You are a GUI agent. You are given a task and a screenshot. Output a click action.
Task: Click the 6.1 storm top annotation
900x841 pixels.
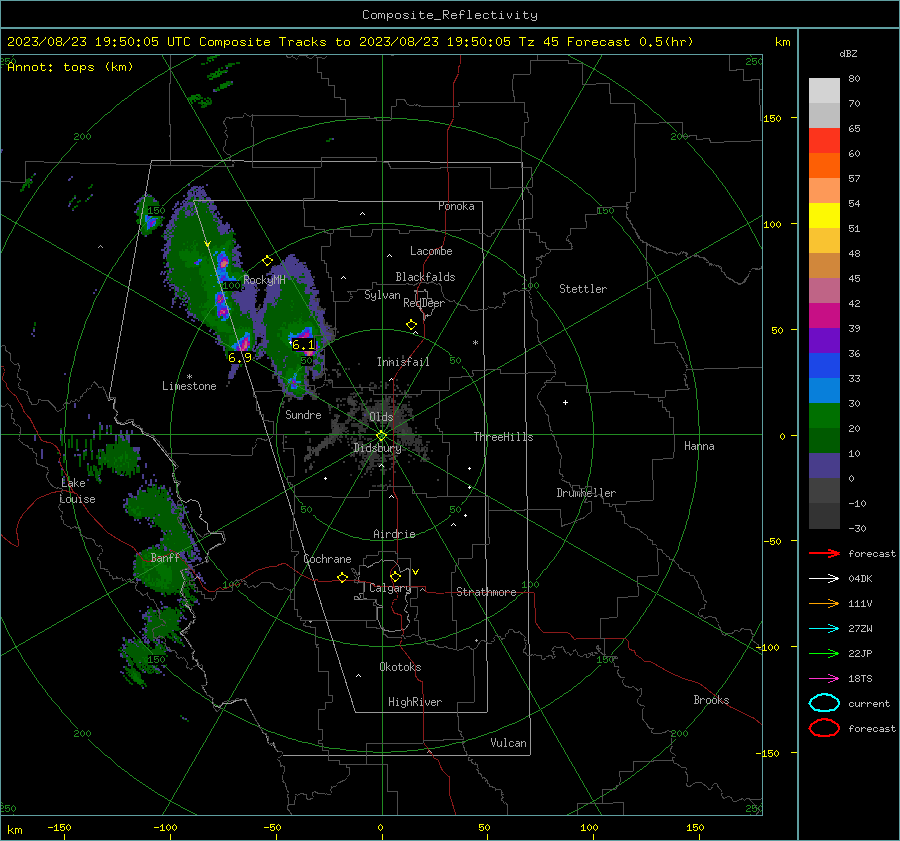pyautogui.click(x=304, y=345)
